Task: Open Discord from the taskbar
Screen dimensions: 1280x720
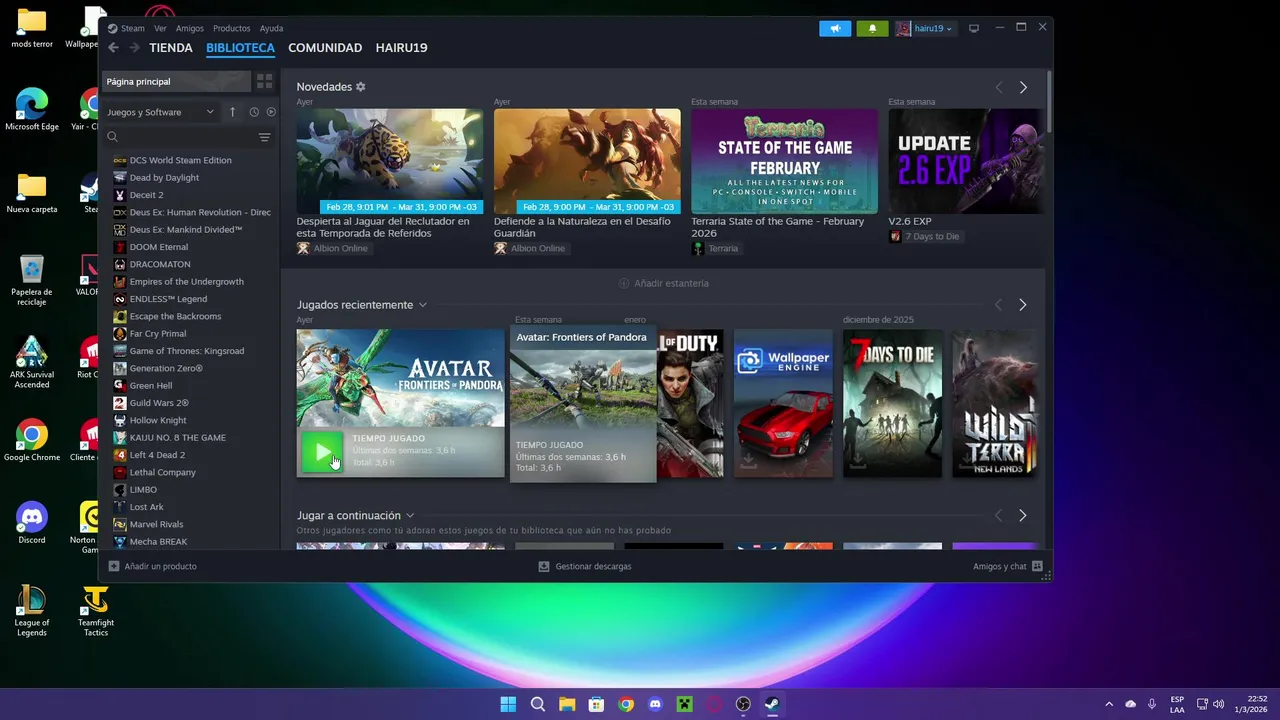Action: [655, 704]
